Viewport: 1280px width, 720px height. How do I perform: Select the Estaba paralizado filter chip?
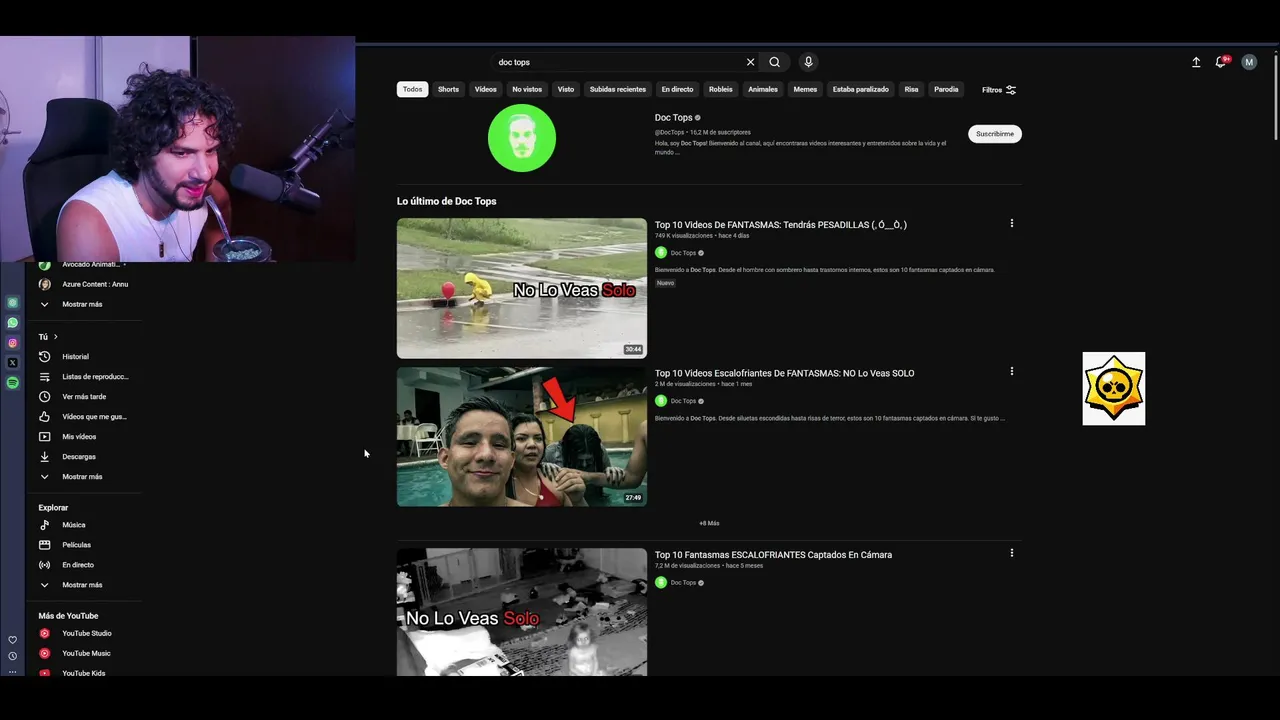click(861, 90)
